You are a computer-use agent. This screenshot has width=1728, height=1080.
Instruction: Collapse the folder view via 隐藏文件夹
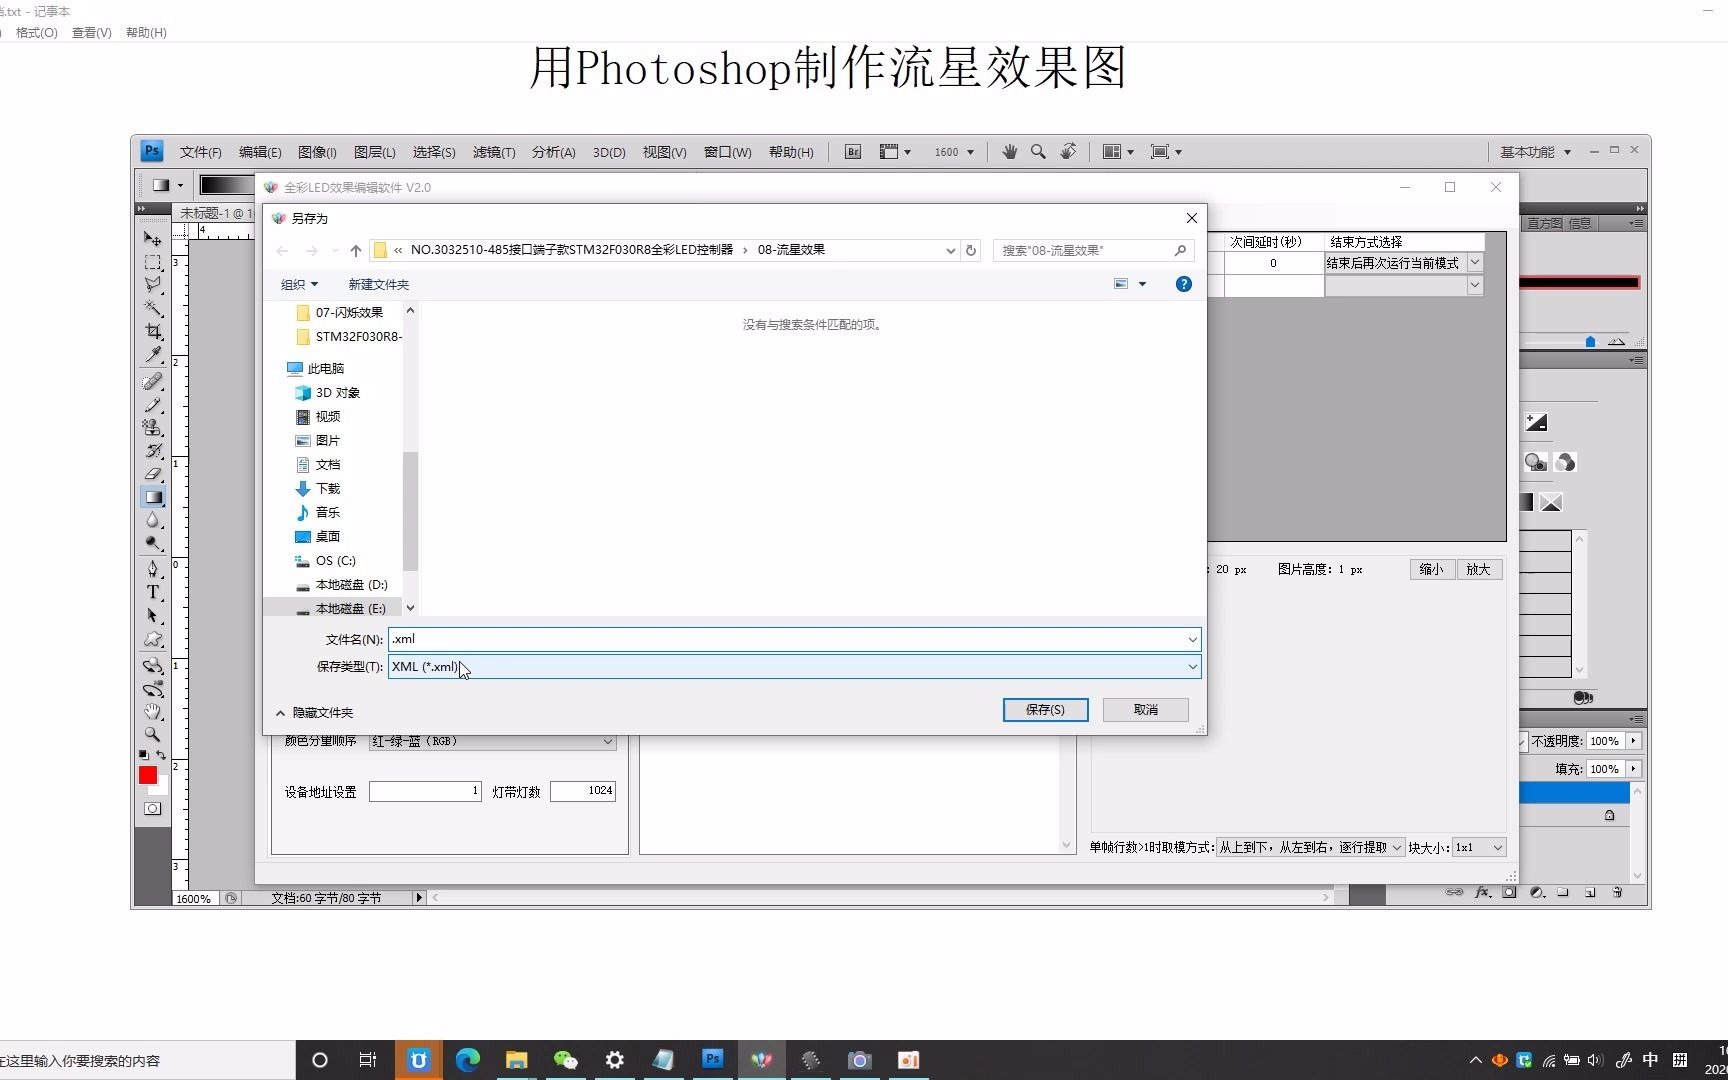(314, 712)
